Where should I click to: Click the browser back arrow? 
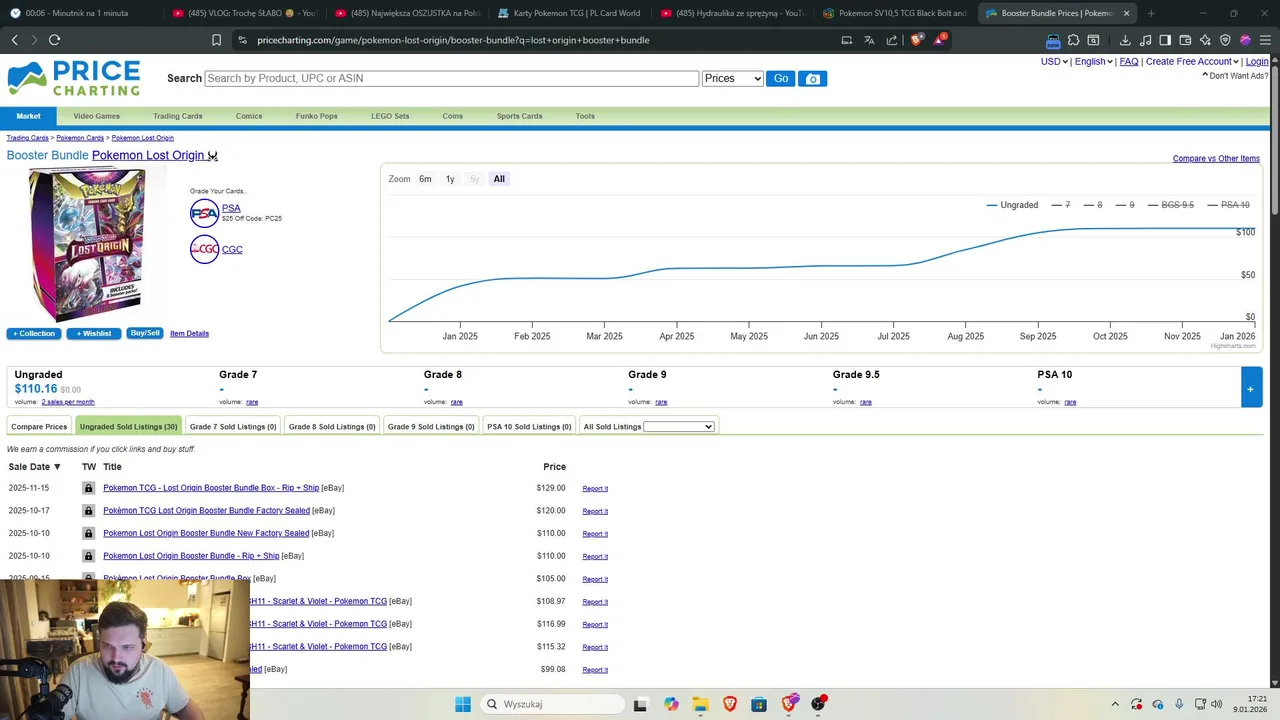click(x=14, y=40)
